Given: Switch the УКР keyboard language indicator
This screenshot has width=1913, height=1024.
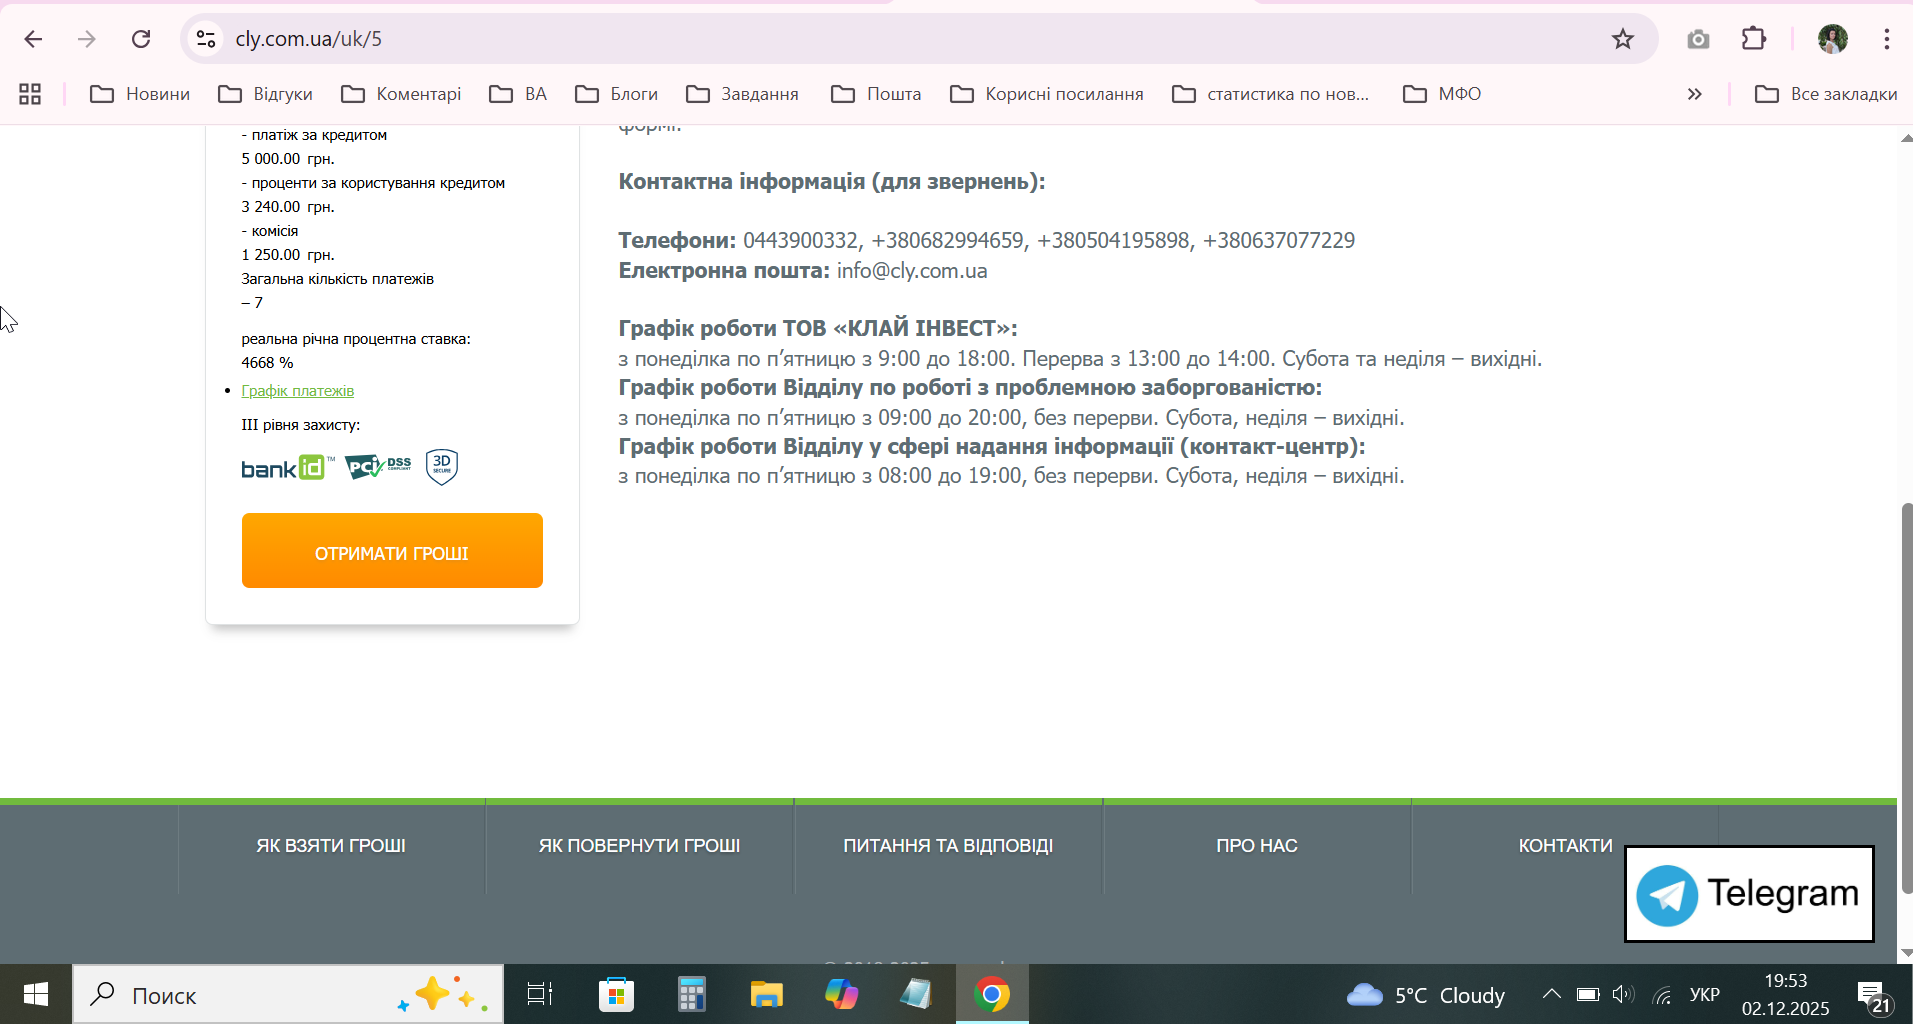Looking at the screenshot, I should click(x=1705, y=995).
